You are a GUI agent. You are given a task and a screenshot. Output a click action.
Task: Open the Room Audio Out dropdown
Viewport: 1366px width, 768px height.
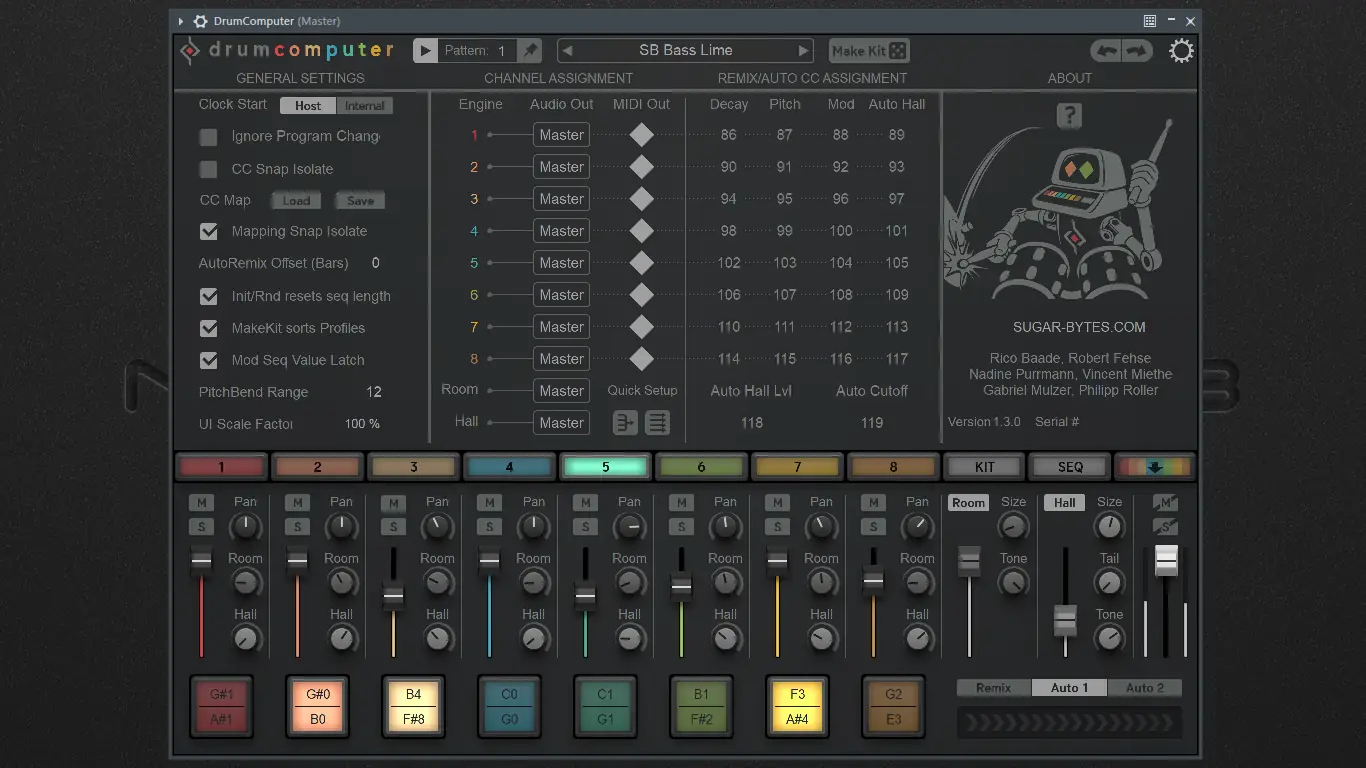(x=561, y=391)
